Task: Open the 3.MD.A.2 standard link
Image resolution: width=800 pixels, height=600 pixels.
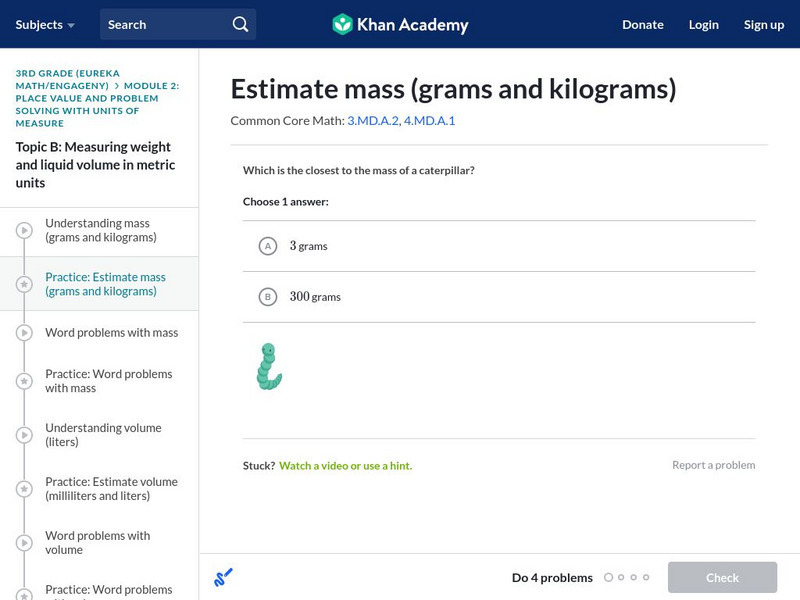Action: point(372,121)
